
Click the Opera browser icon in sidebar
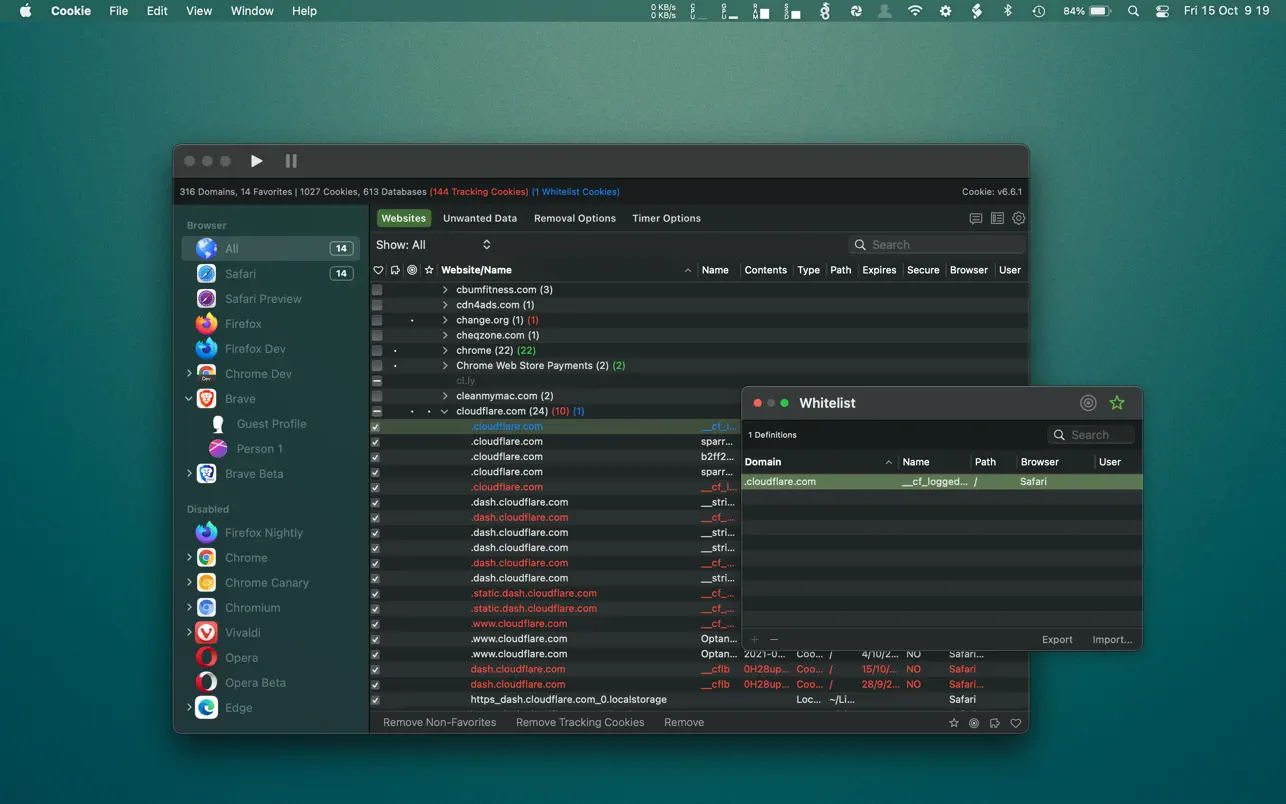(x=207, y=658)
